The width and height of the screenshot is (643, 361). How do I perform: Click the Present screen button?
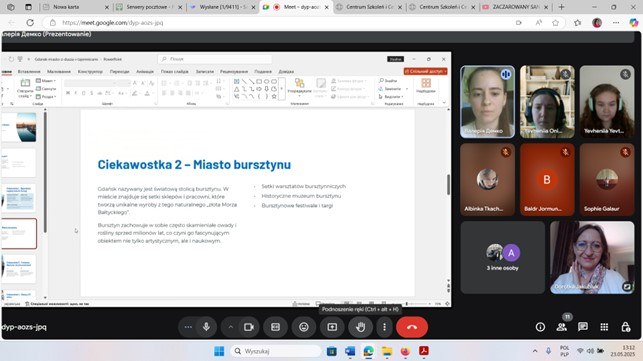(332, 327)
